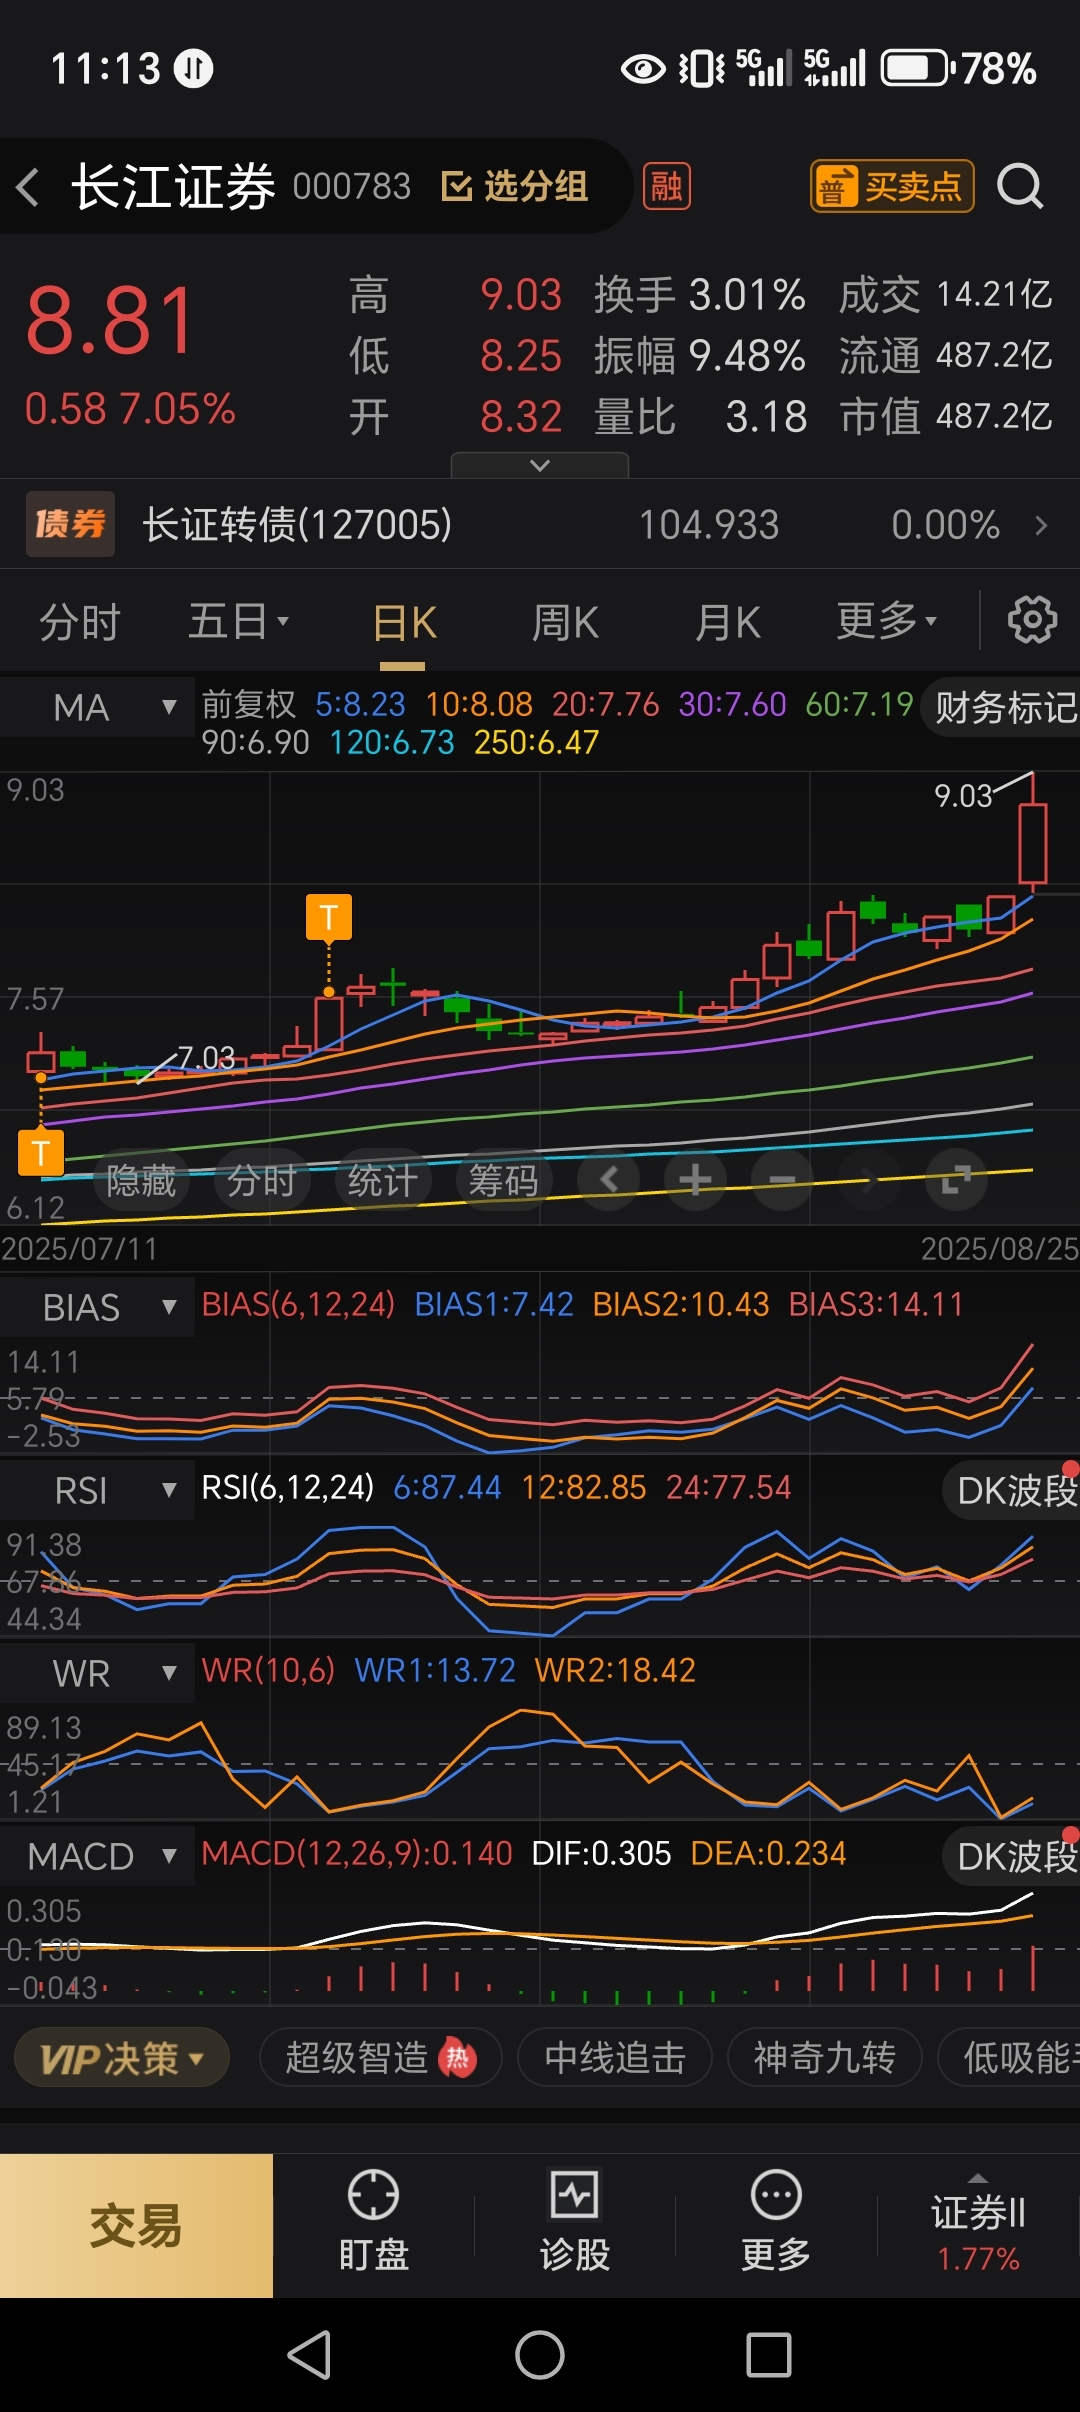Go back using the left arrow

tap(28, 187)
